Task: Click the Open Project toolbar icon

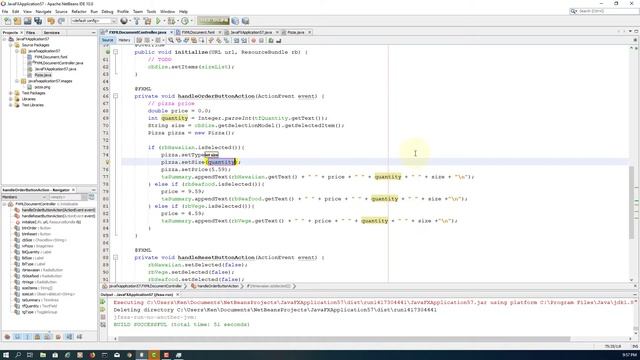Action: pyautogui.click(x=28, y=21)
